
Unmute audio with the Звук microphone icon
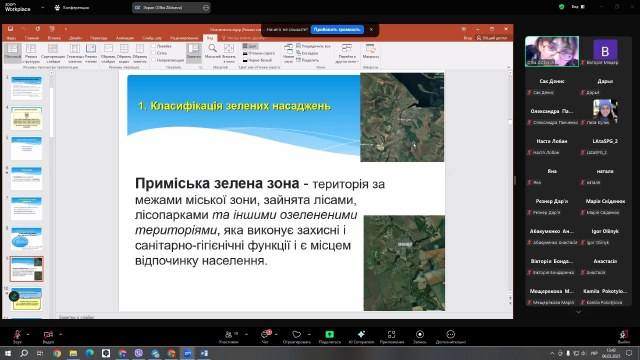pos(17,334)
